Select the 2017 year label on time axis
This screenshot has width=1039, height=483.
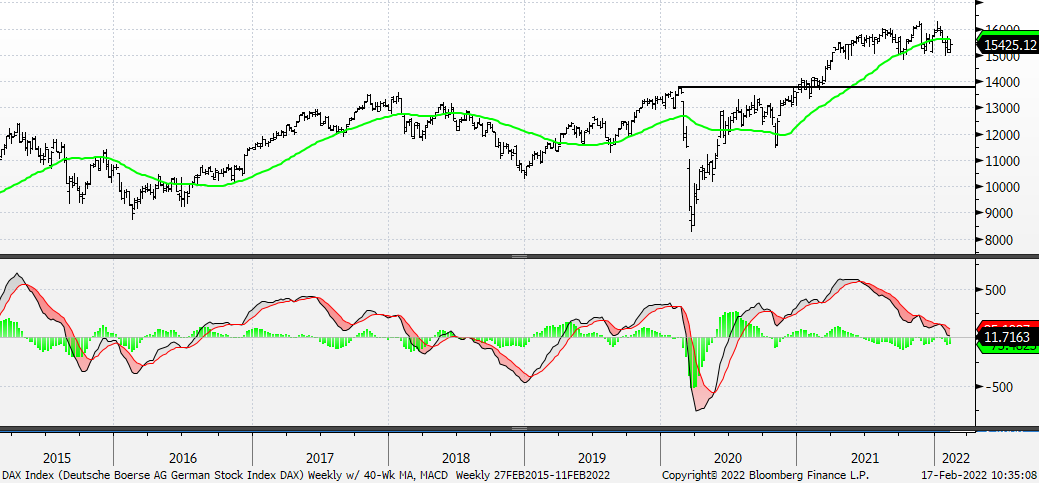320,458
